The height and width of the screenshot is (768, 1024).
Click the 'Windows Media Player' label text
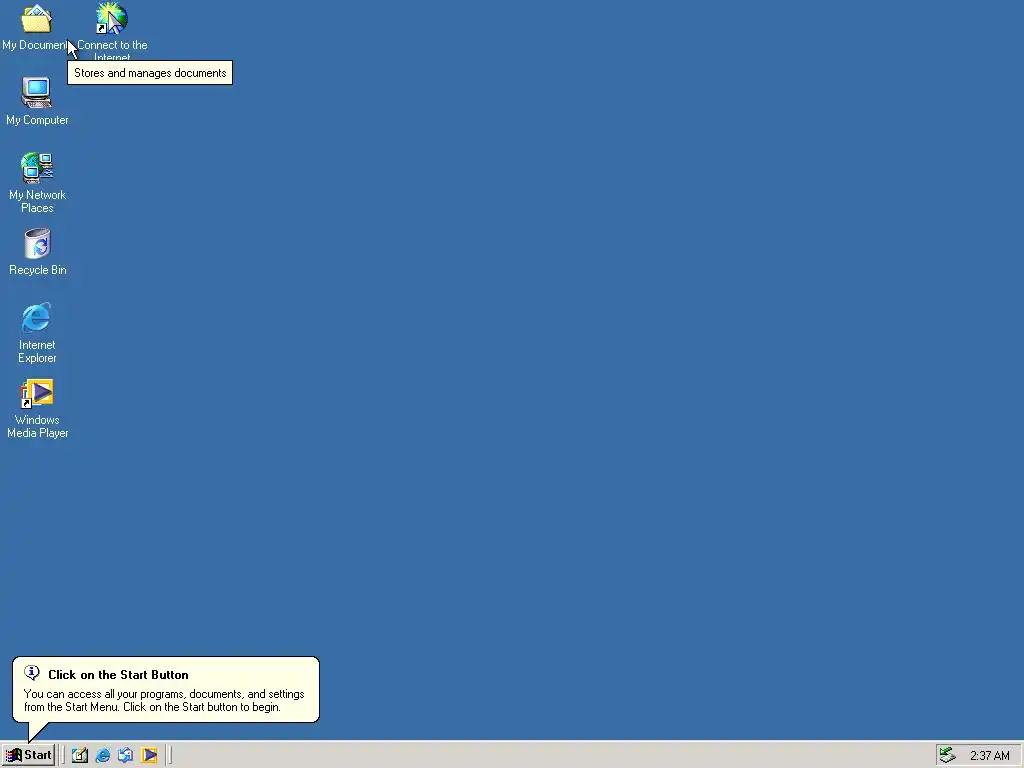[37, 426]
